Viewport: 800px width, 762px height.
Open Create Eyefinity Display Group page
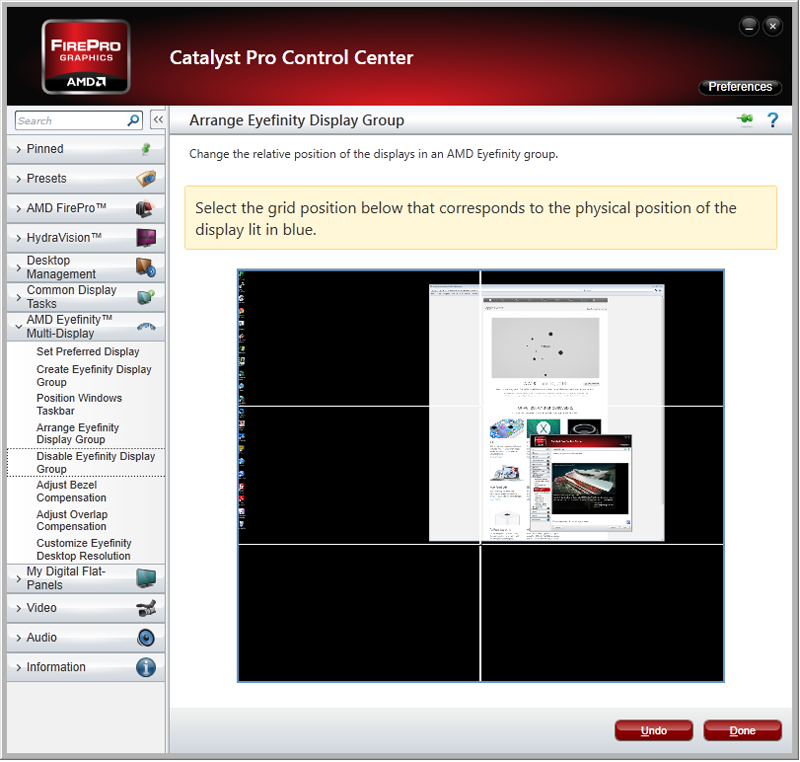pos(94,375)
